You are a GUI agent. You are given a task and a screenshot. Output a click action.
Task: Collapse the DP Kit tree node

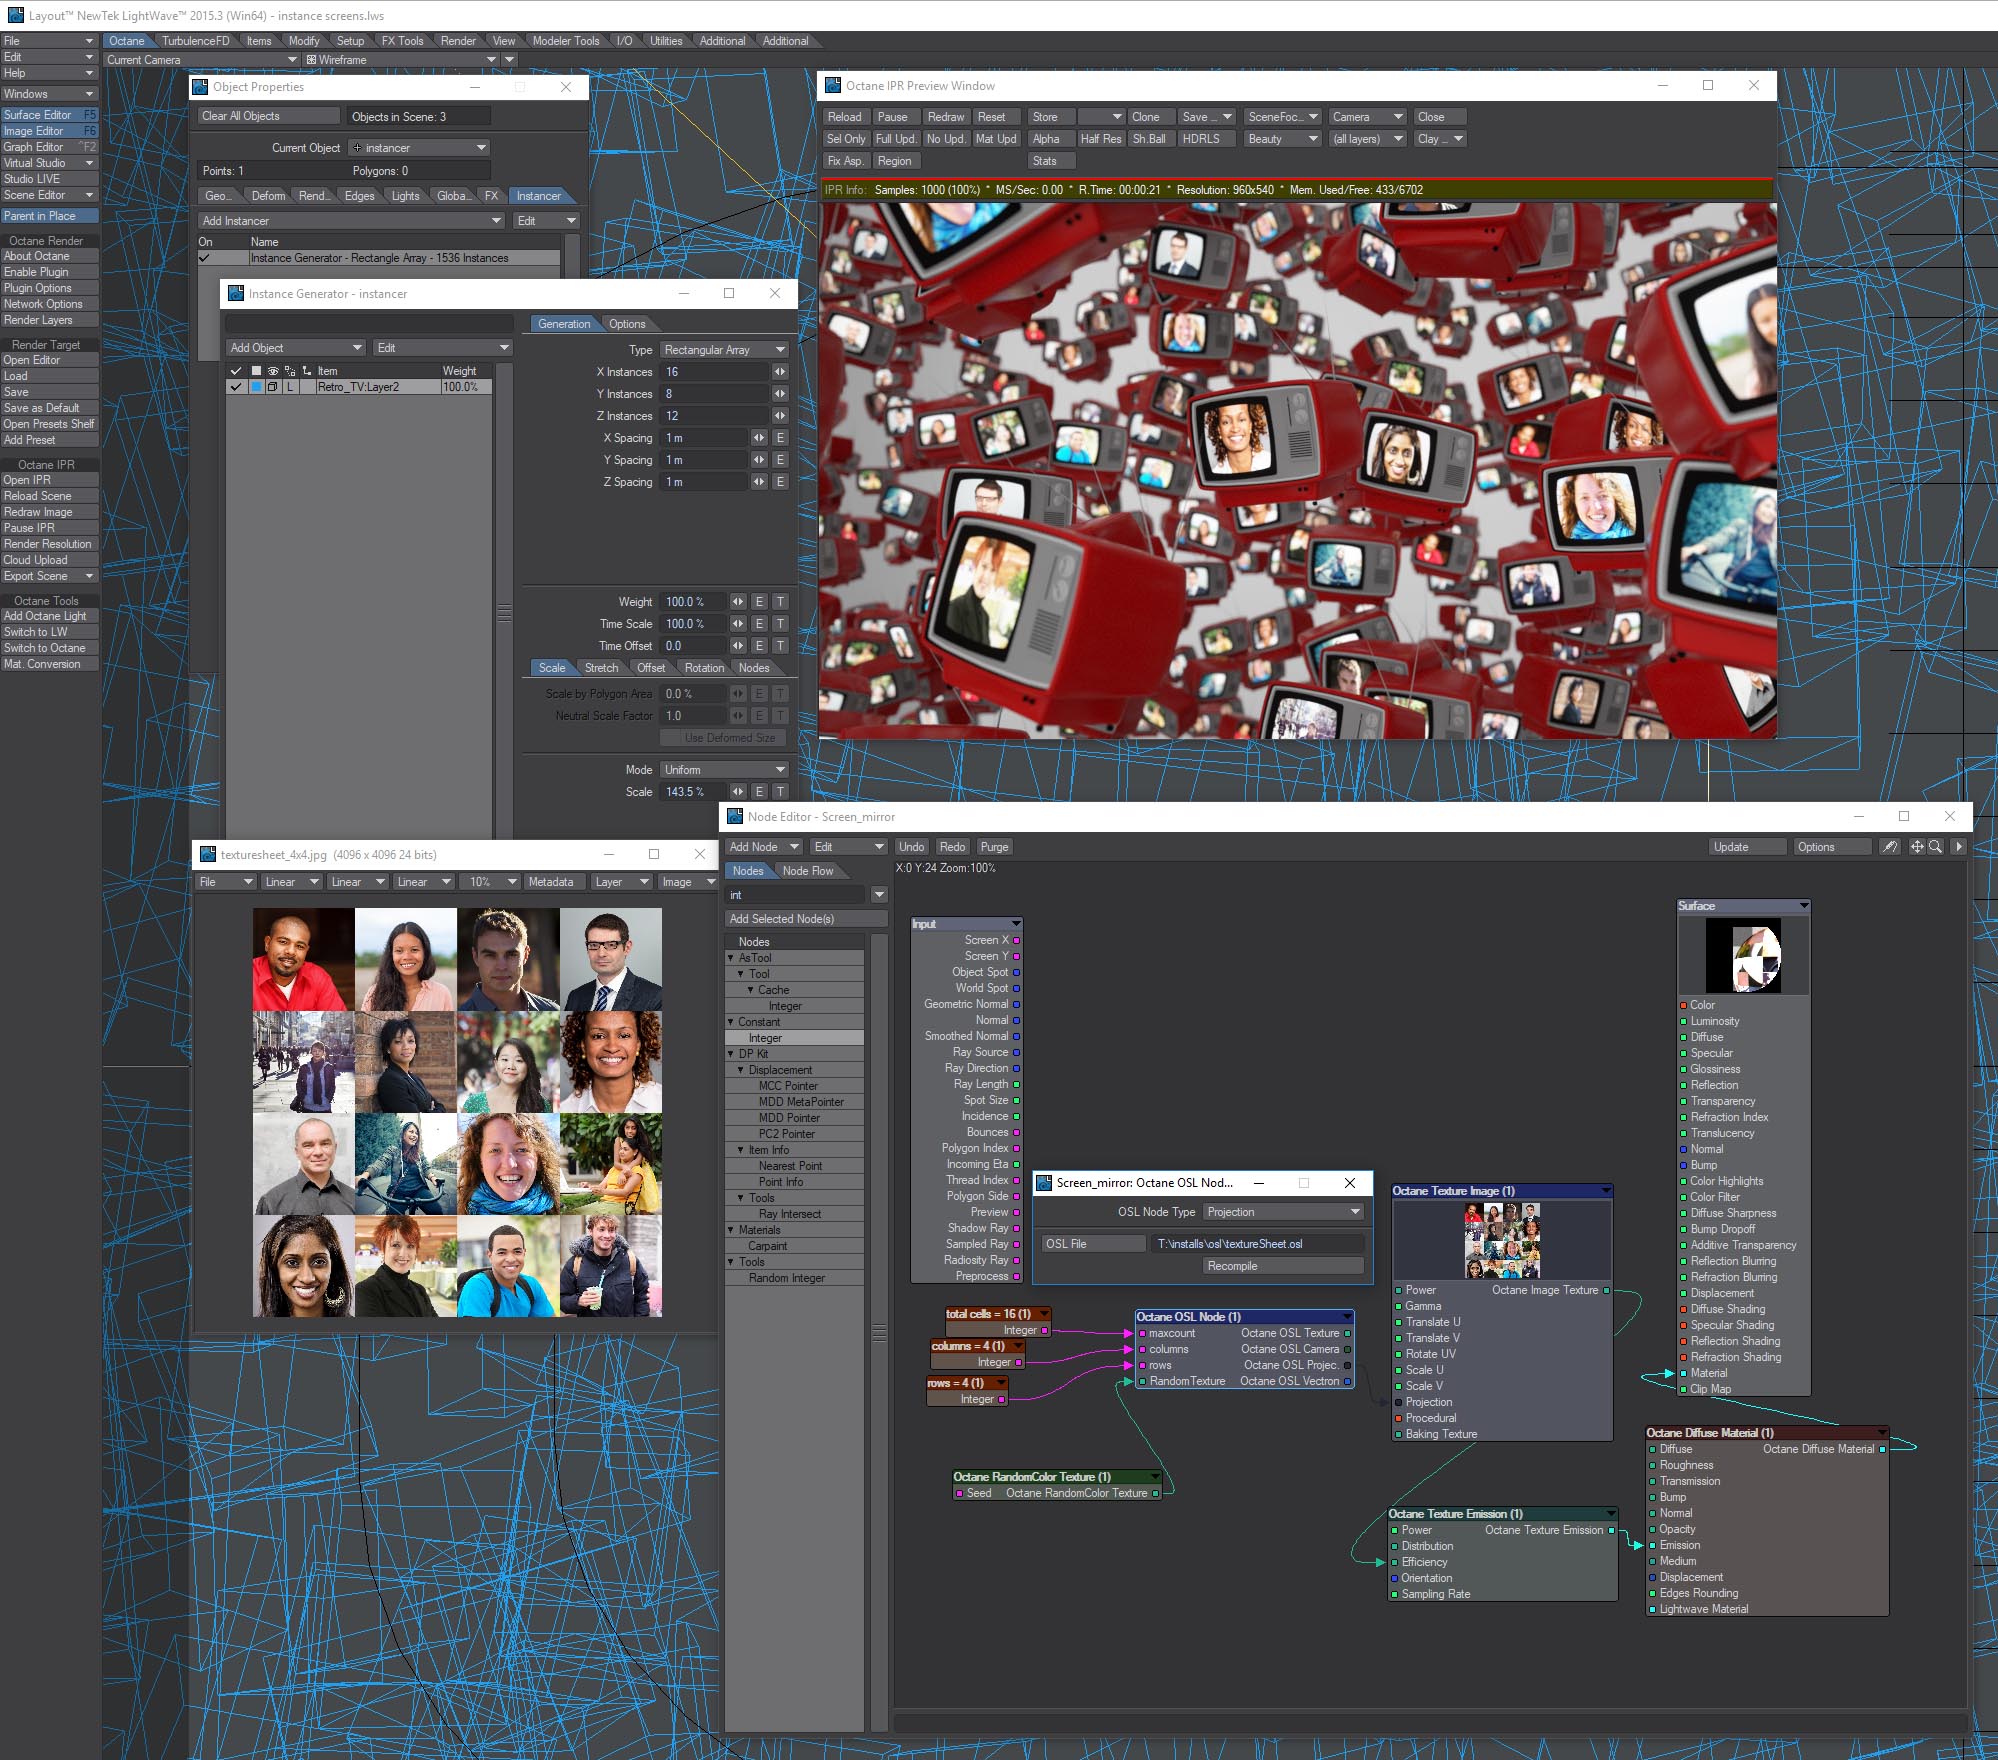click(x=731, y=1054)
